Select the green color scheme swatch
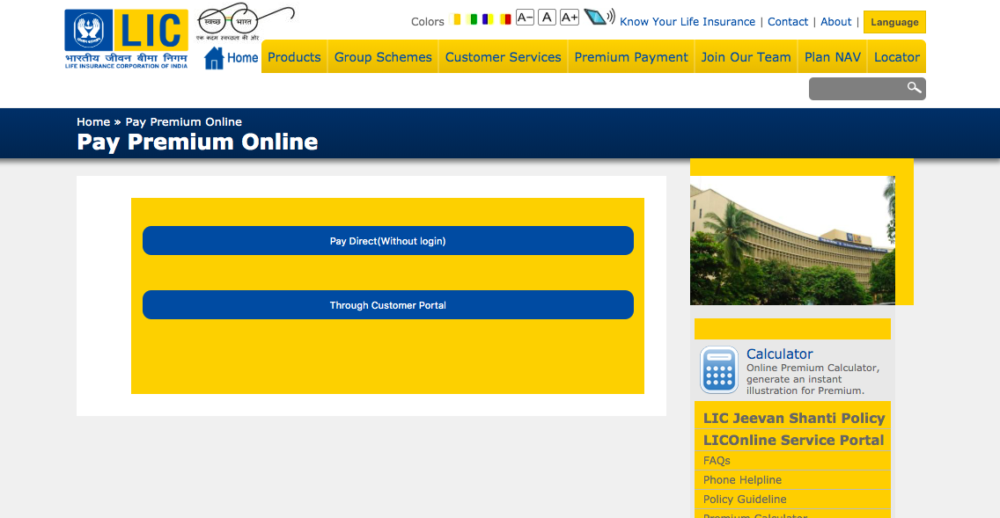The width and height of the screenshot is (1000, 518). pos(473,19)
